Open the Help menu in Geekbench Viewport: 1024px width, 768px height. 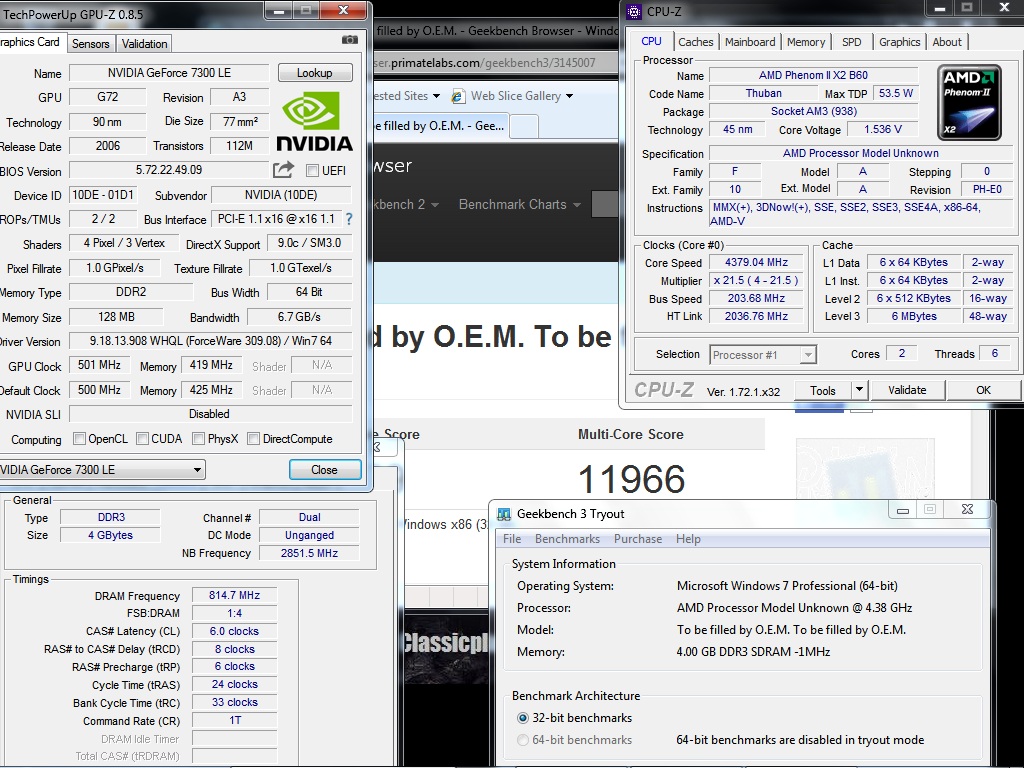click(x=688, y=539)
